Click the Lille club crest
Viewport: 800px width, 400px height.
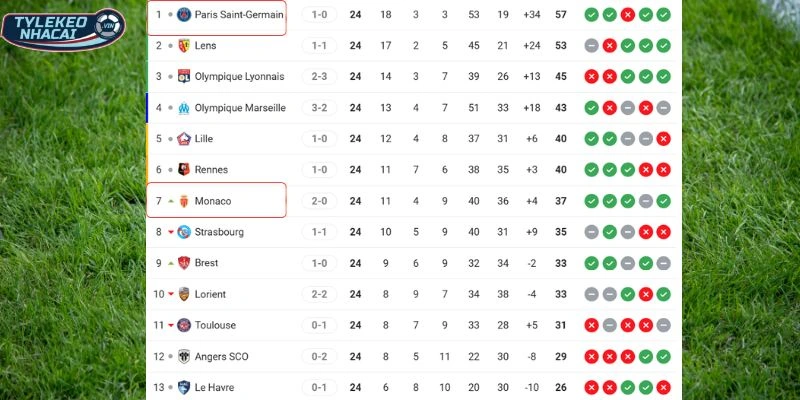pos(184,139)
